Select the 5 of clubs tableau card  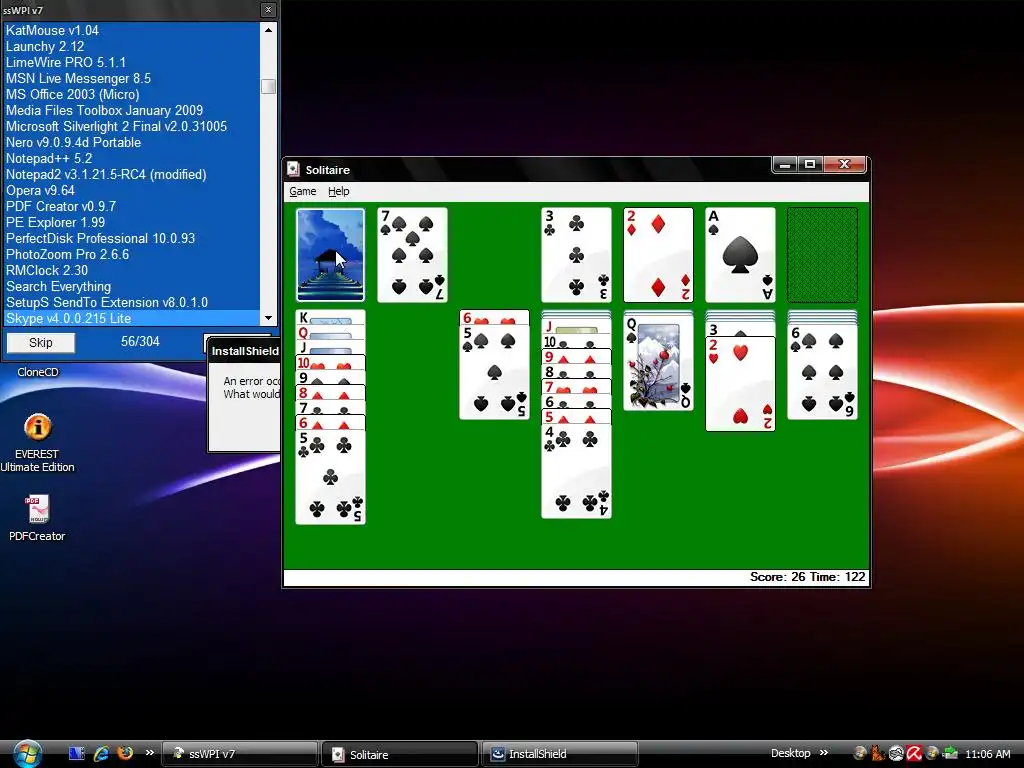click(x=330, y=477)
